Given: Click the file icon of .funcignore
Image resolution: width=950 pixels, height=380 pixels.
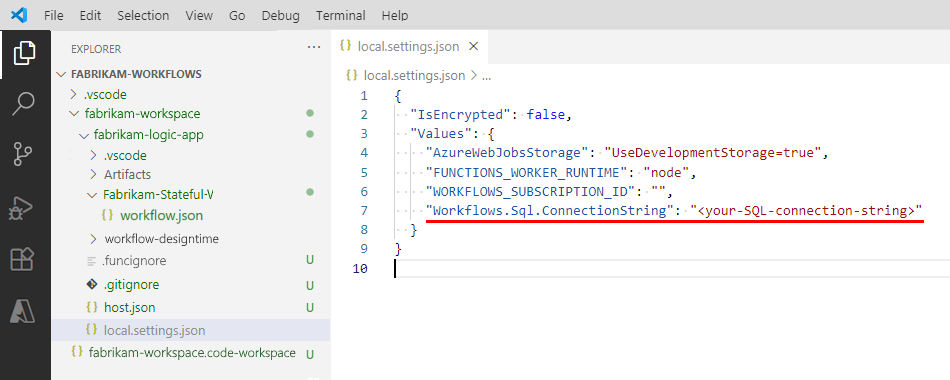Looking at the screenshot, I should click(x=91, y=261).
